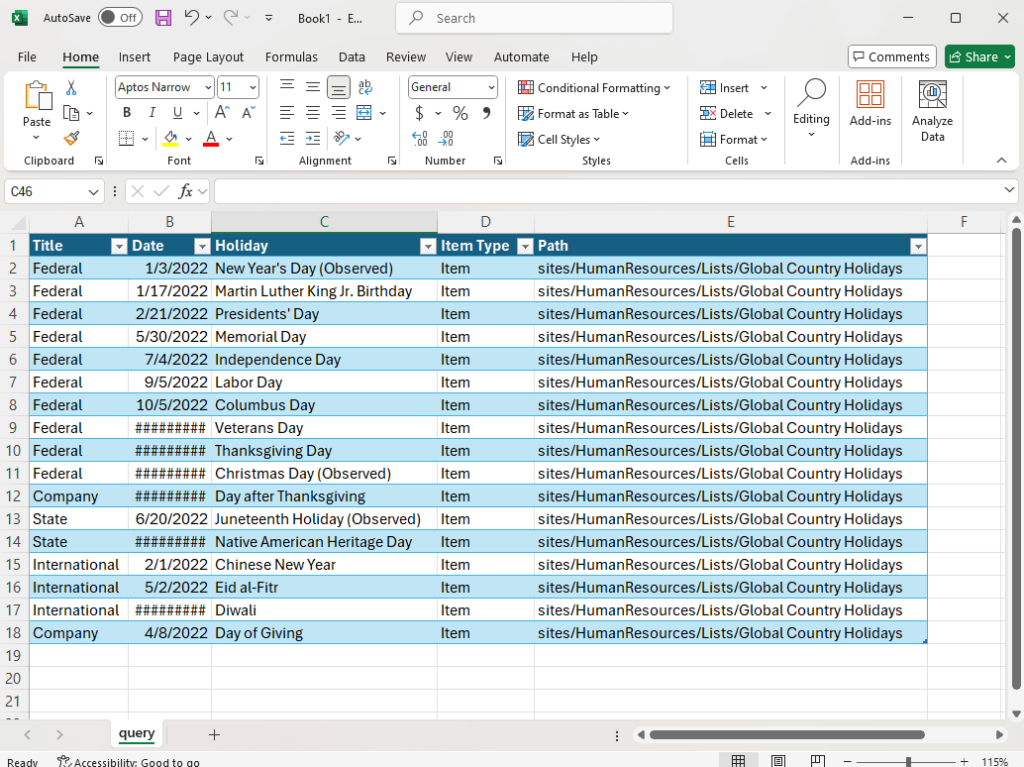Viewport: 1024px width, 767px height.
Task: Click the Wrap Text icon
Action: click(x=365, y=86)
